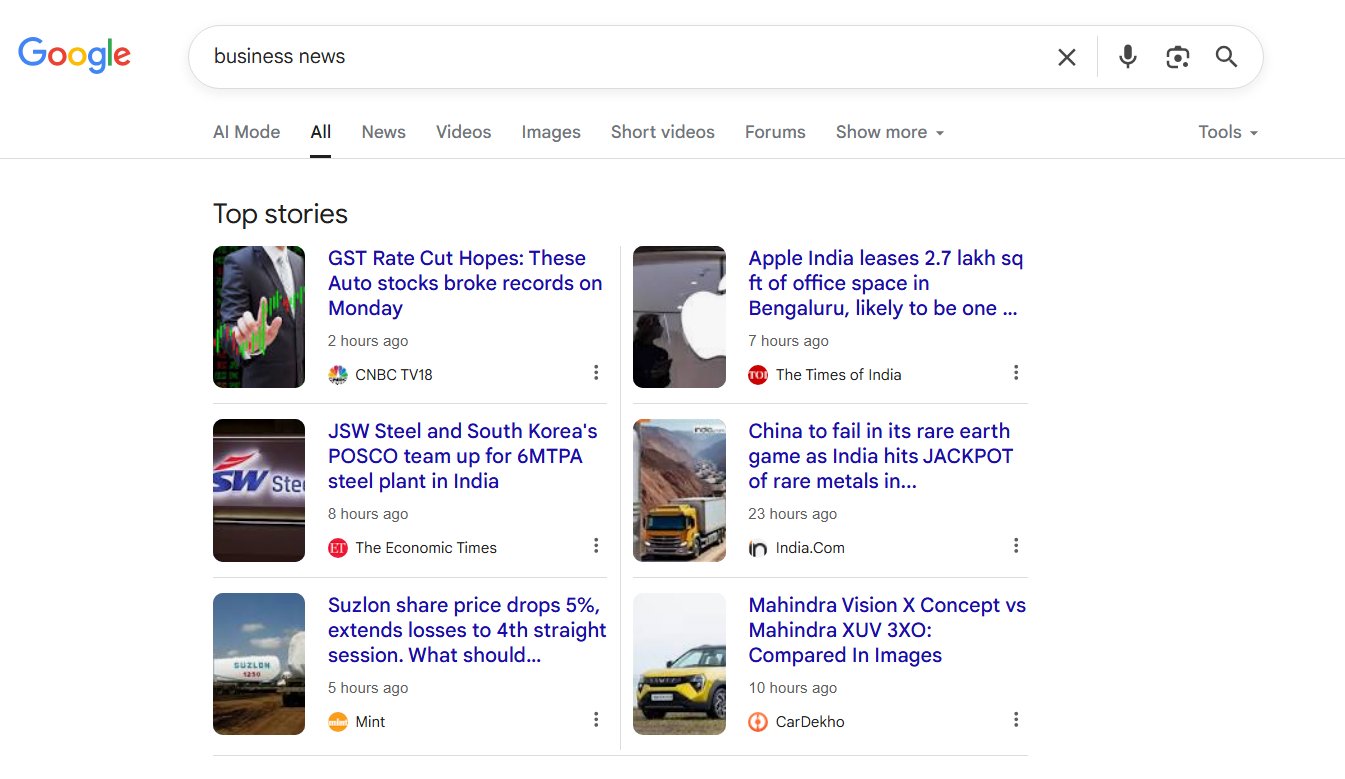Click the '10 hours ago' timestamp
The height and width of the screenshot is (779, 1345).
(792, 688)
